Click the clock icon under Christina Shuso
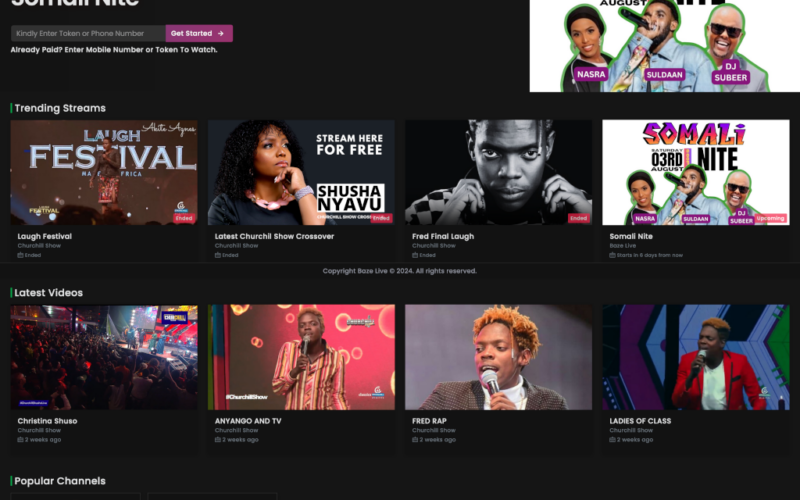800x500 pixels. 20,440
